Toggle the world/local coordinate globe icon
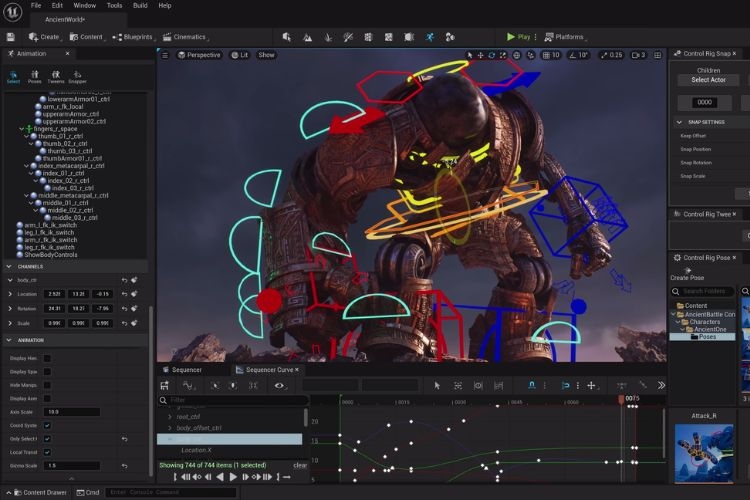 pos(517,55)
